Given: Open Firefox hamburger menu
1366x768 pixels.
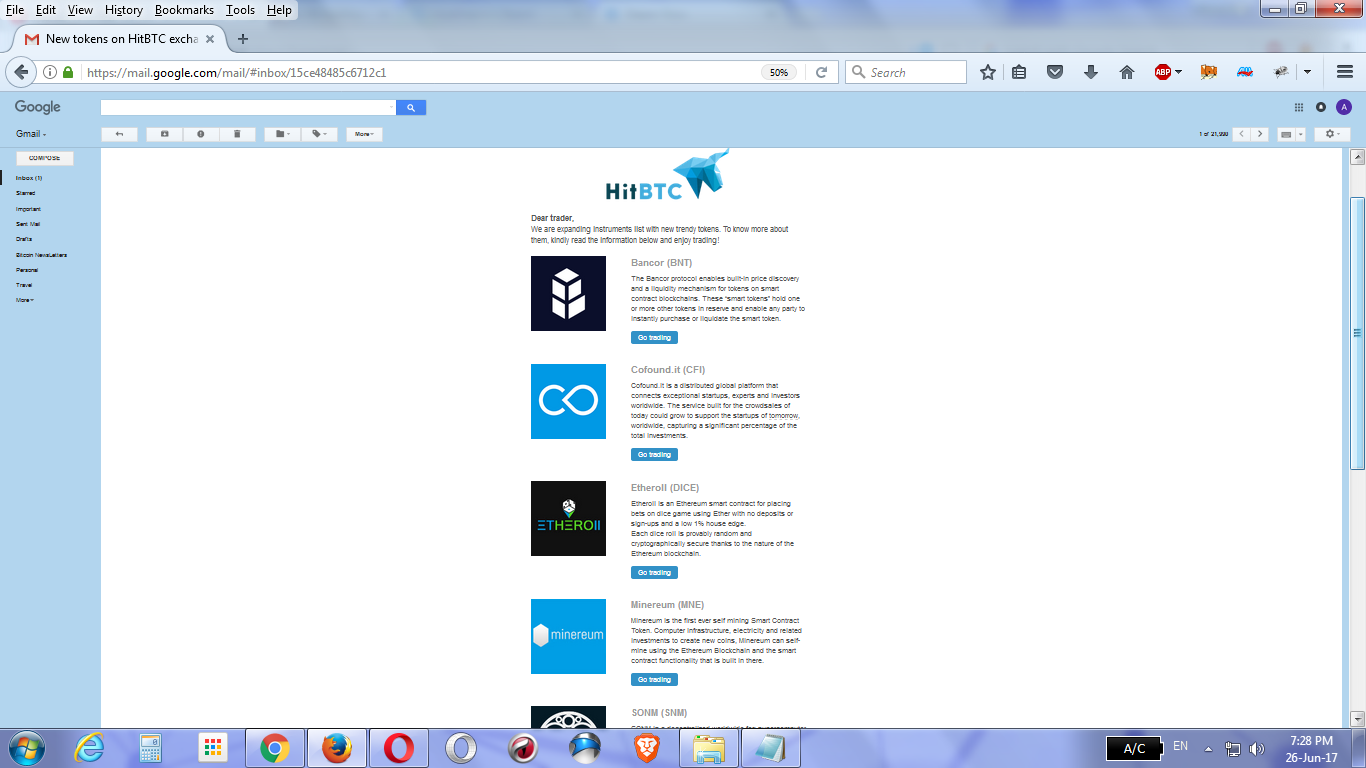Looking at the screenshot, I should tap(1345, 72).
